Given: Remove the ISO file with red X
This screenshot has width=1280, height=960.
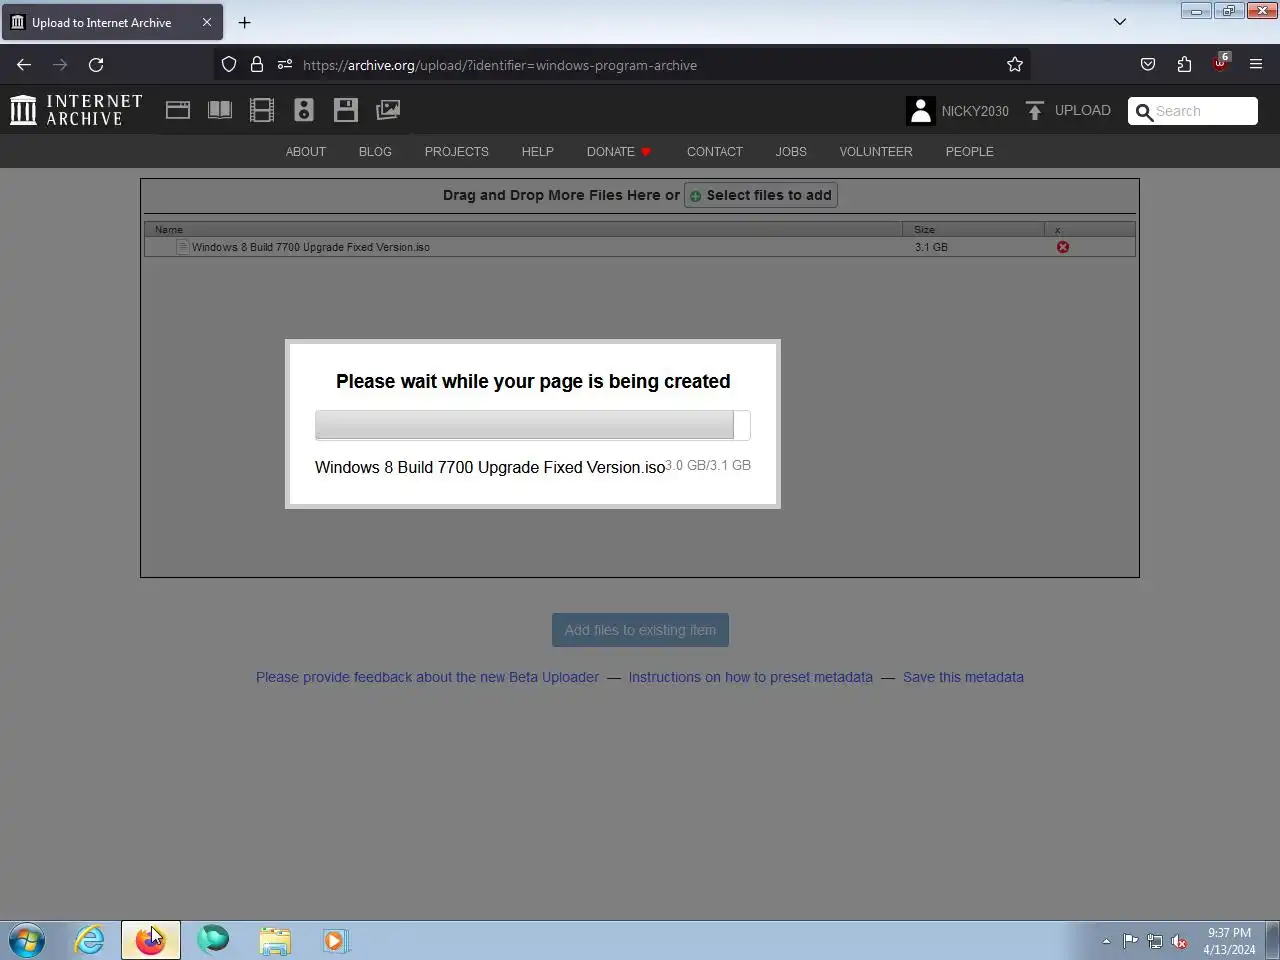Looking at the screenshot, I should (1063, 247).
